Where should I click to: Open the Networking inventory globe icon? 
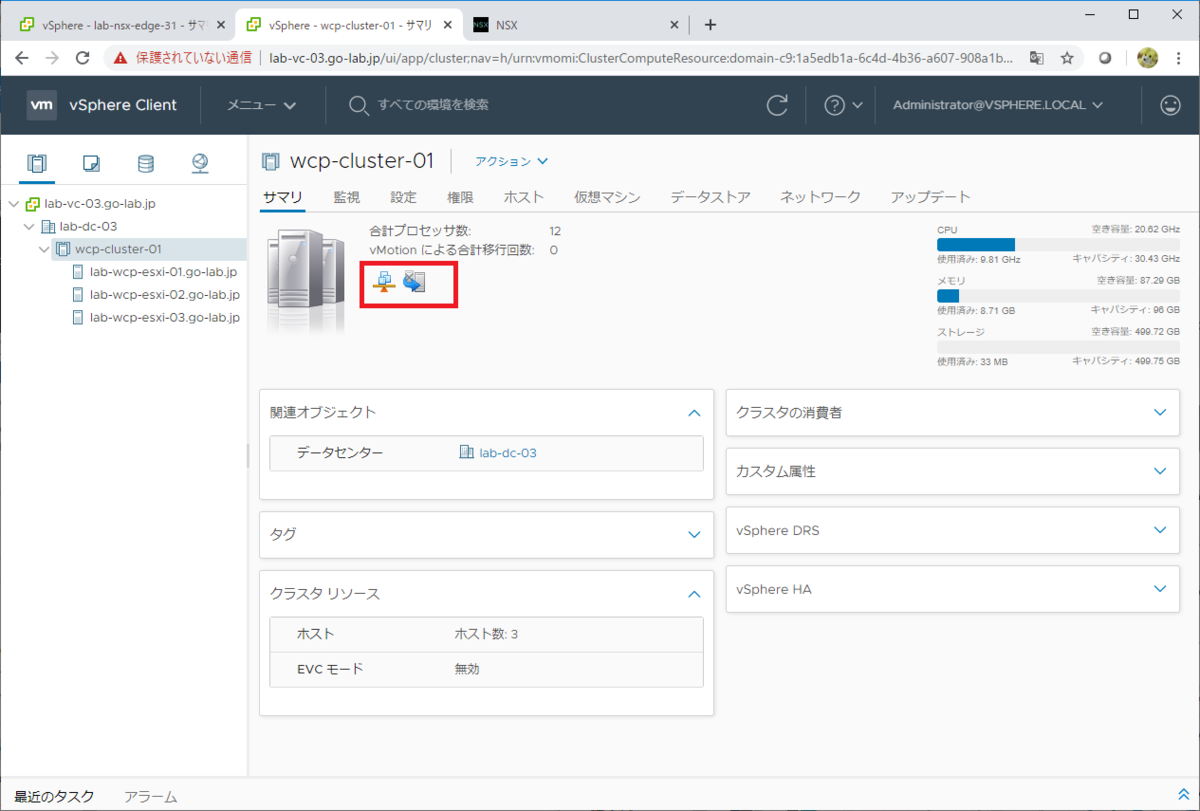[x=200, y=163]
